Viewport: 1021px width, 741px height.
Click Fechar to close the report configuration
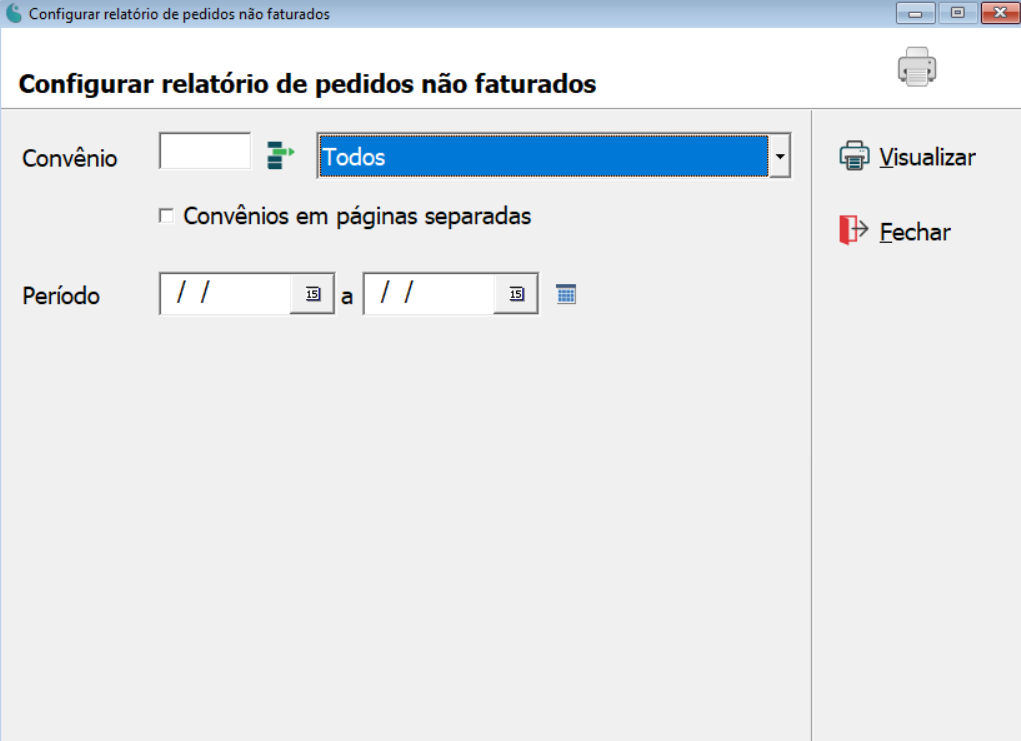913,231
